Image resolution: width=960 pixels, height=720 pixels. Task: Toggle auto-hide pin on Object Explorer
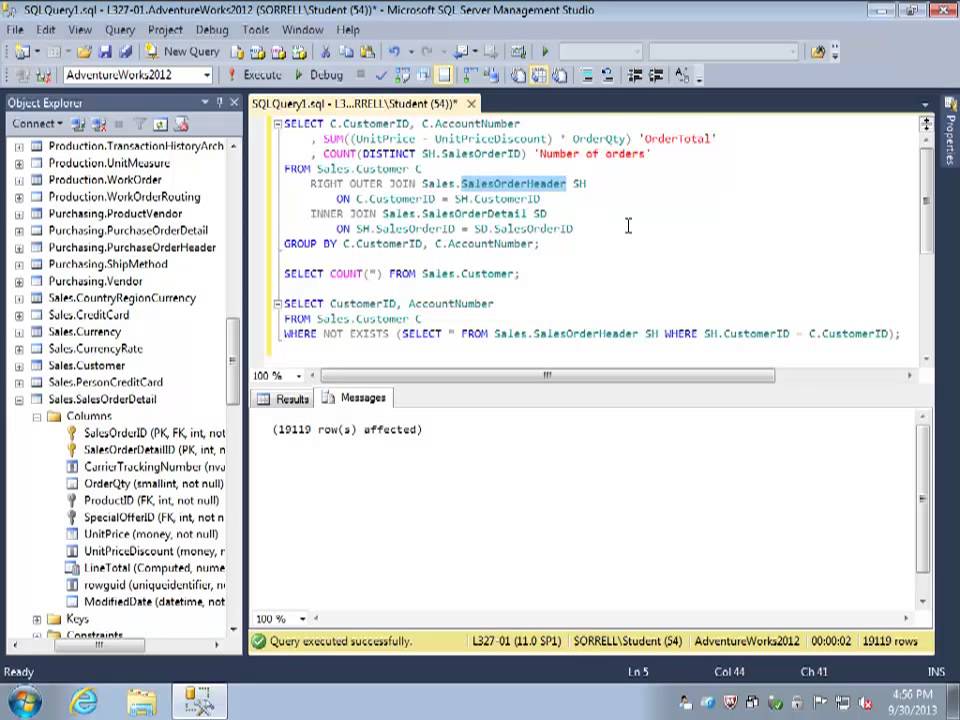point(219,103)
